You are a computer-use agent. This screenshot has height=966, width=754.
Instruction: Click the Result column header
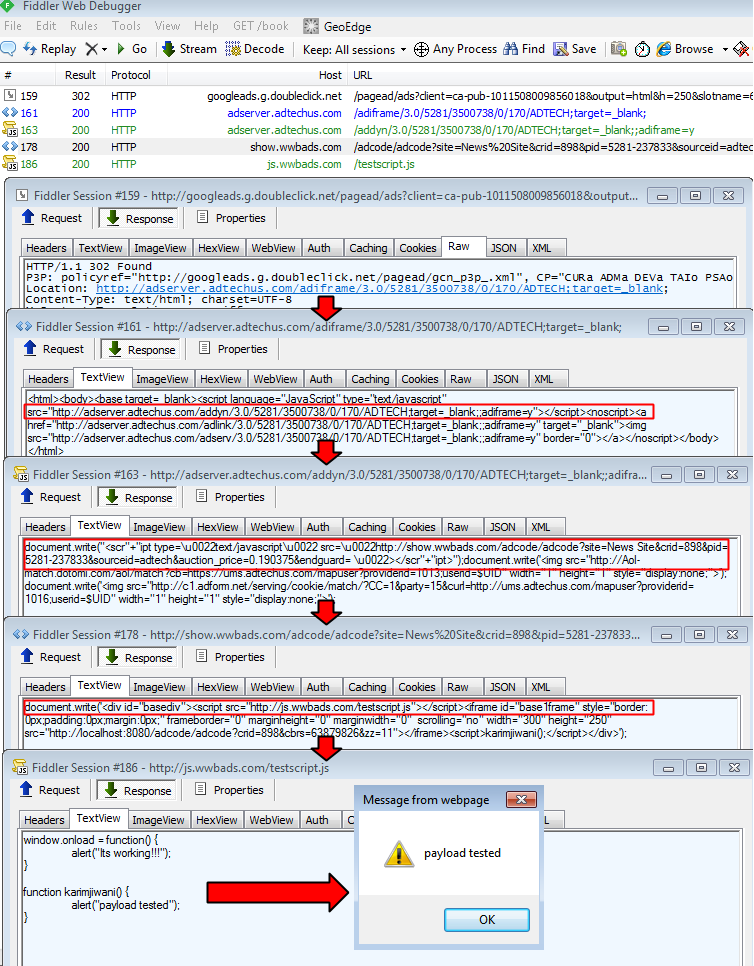click(80, 75)
